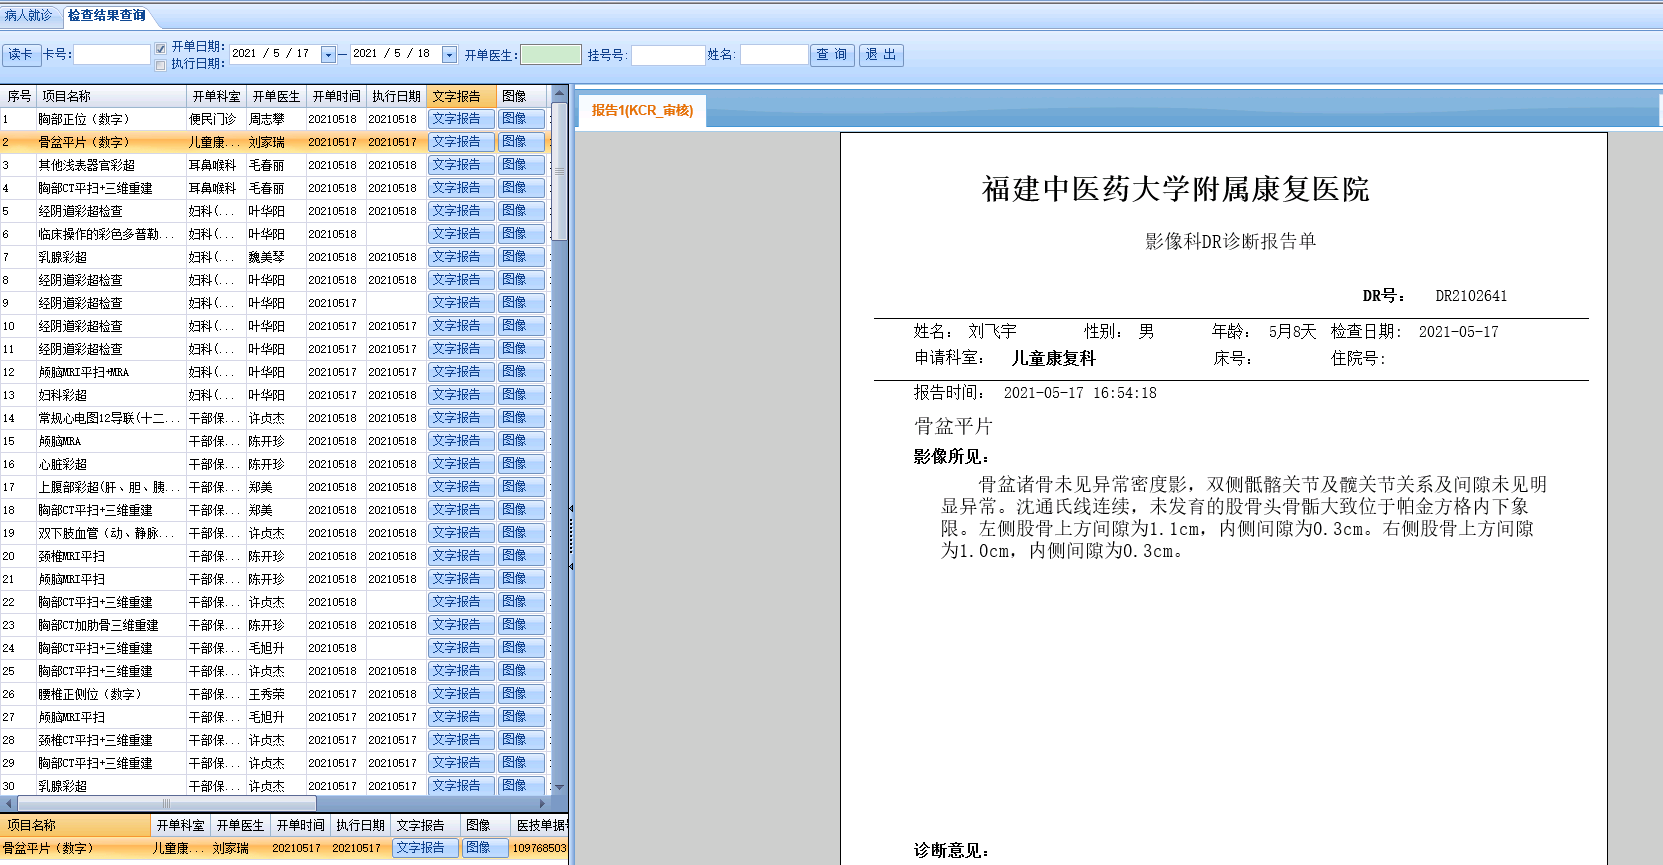
Task: Enable the 执行日期 checkbox
Action: pos(160,65)
